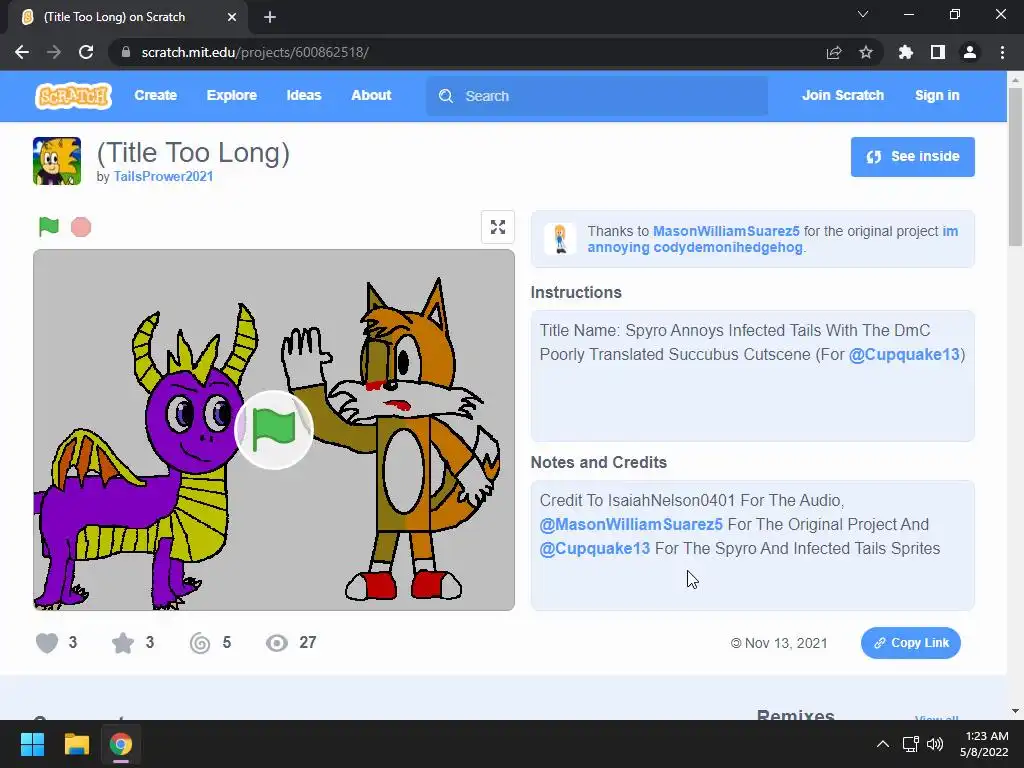Click the remix spiral count icon
Viewport: 1024px width, 768px height.
(200, 643)
